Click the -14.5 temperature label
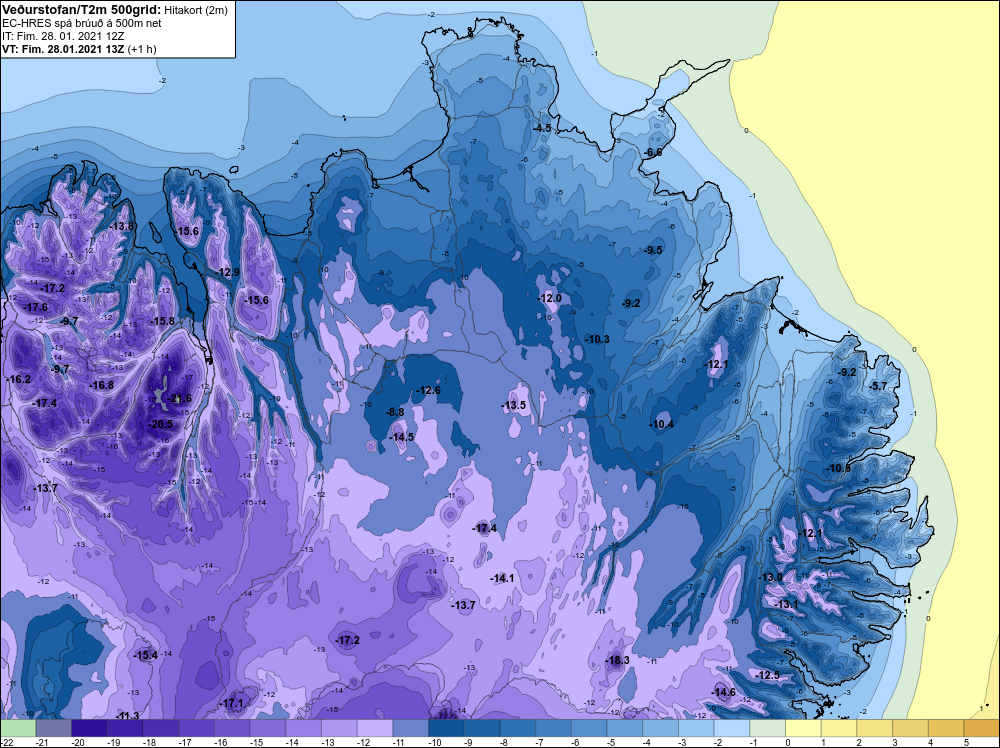 pos(402,437)
